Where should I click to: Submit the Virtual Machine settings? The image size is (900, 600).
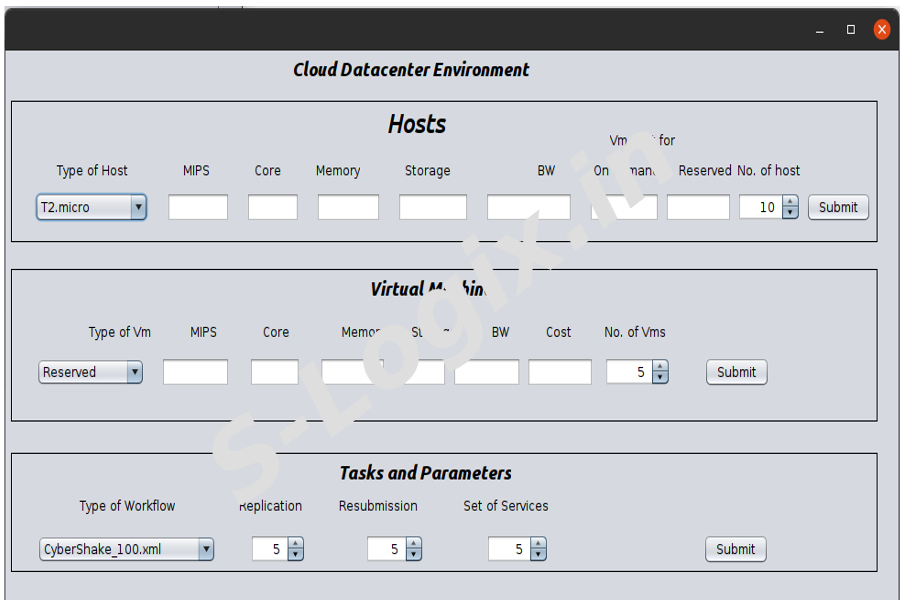[x=736, y=373]
